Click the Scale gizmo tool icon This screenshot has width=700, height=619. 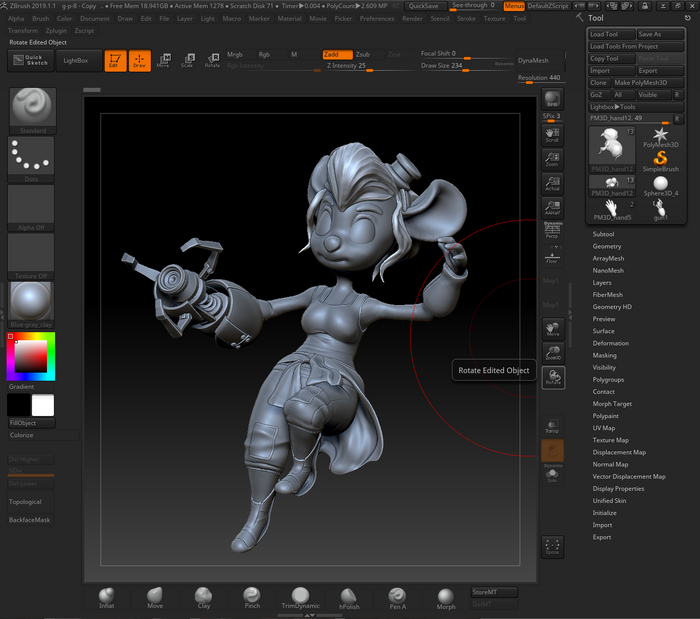pos(187,61)
